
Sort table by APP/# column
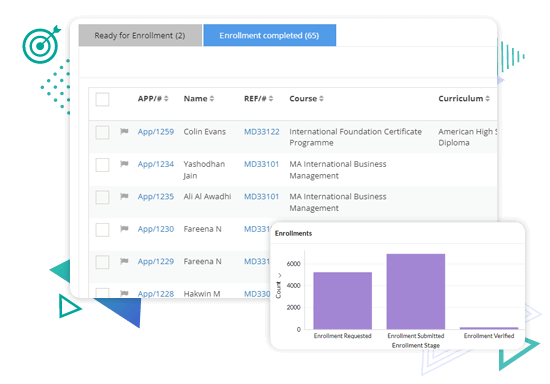pyautogui.click(x=153, y=99)
